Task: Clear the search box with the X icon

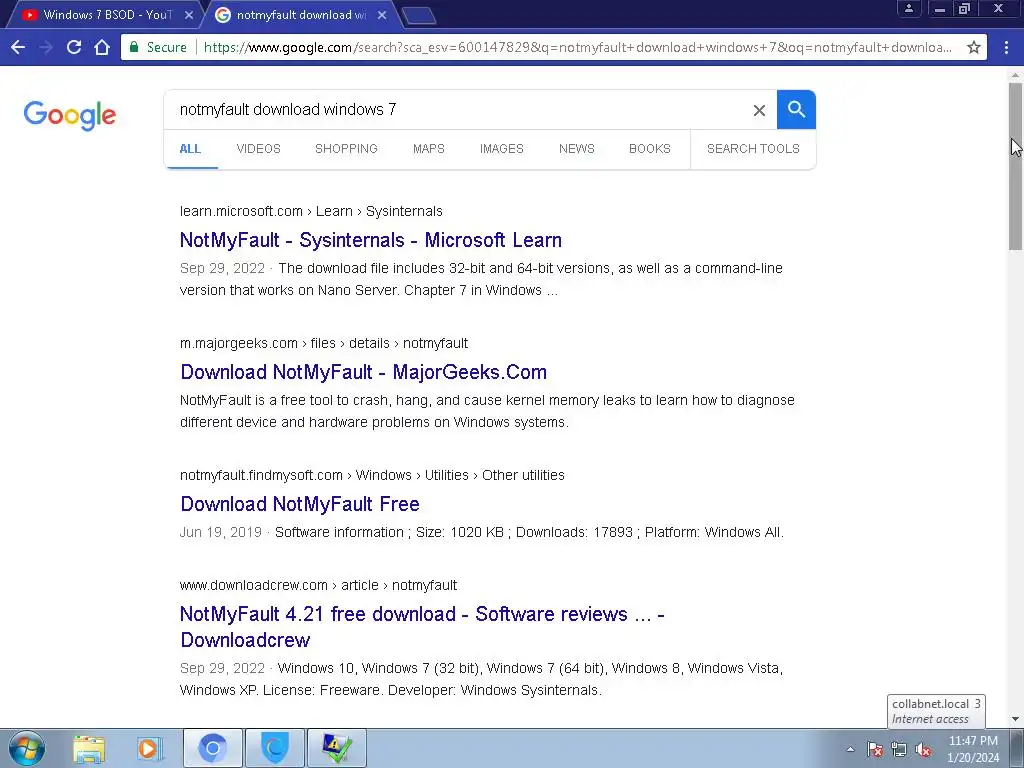Action: point(759,110)
